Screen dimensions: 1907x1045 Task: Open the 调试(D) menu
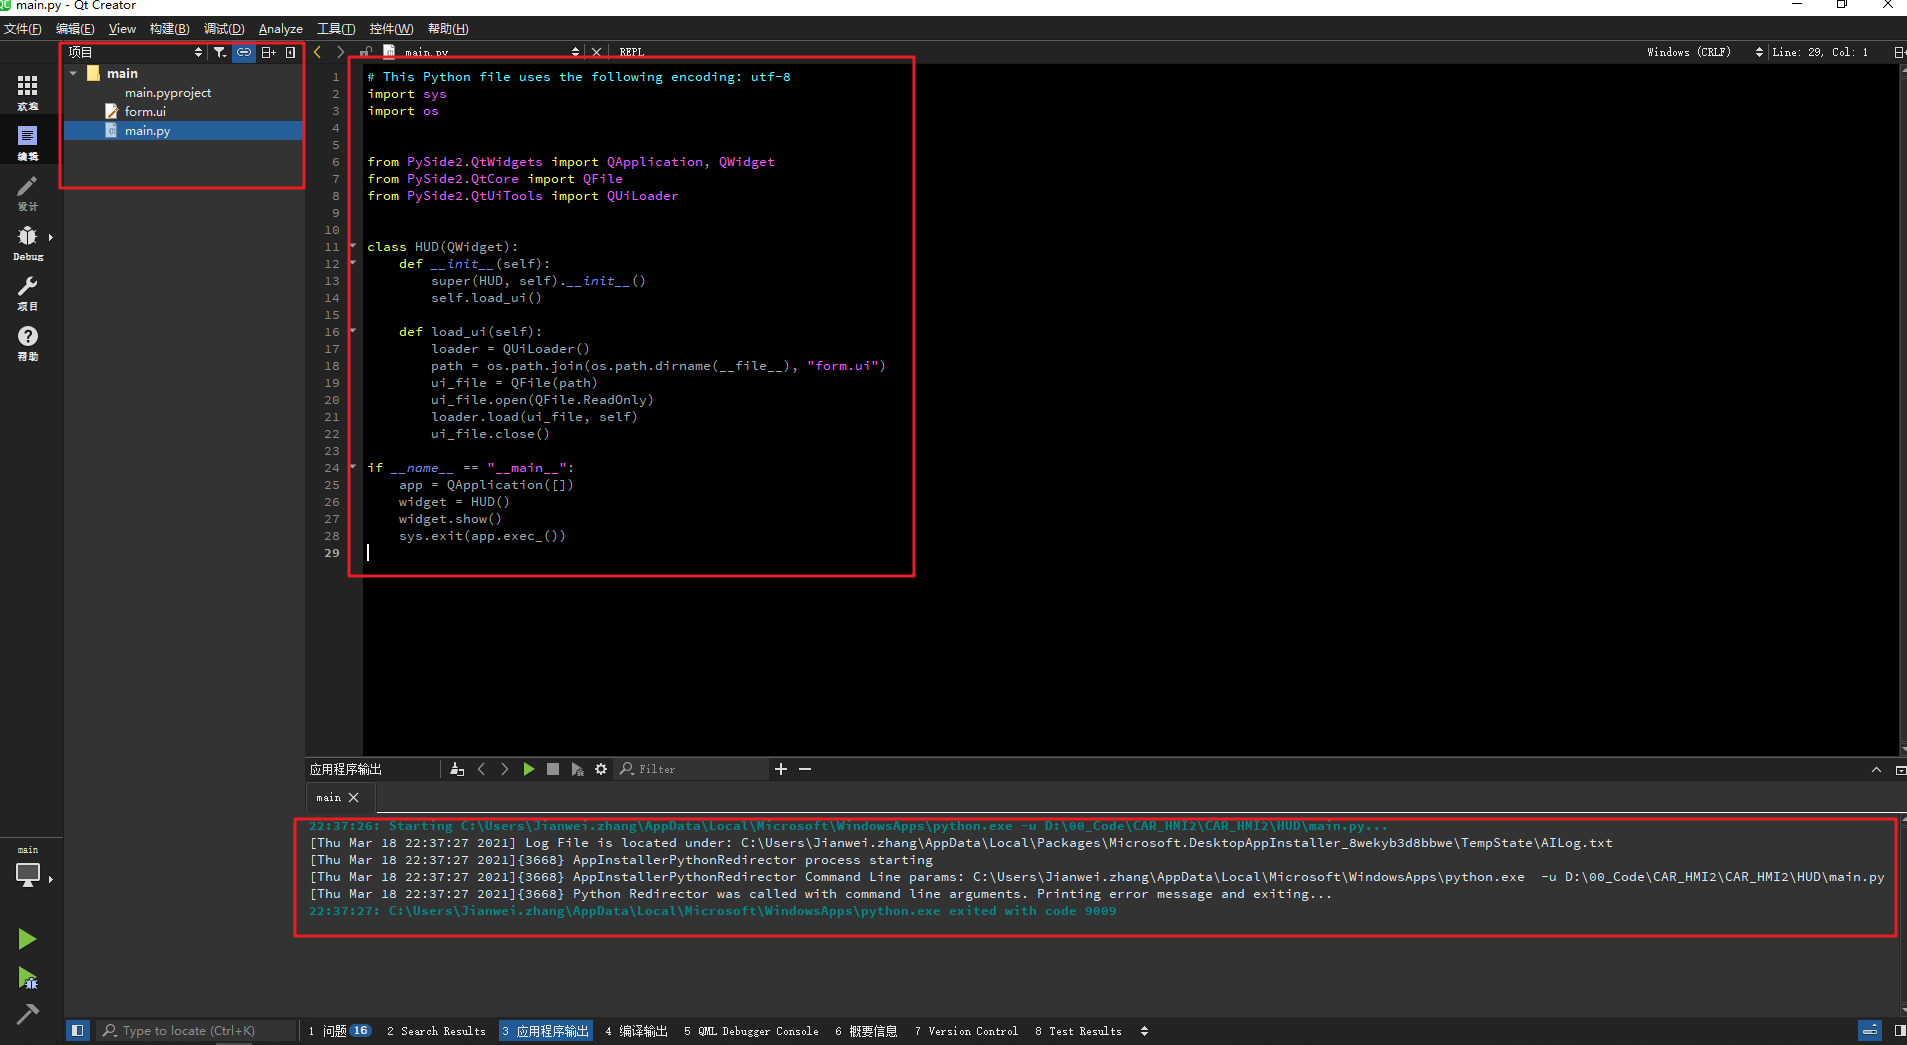coord(224,29)
